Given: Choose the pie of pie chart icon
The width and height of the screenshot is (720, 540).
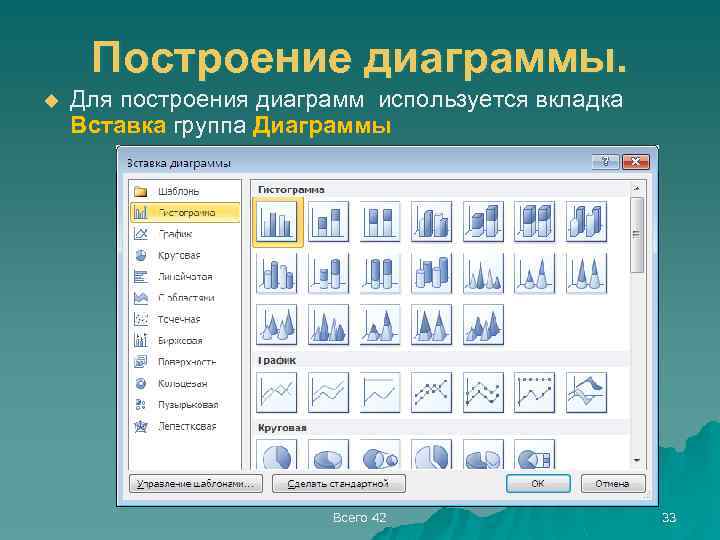Looking at the screenshot, I should (x=380, y=455).
